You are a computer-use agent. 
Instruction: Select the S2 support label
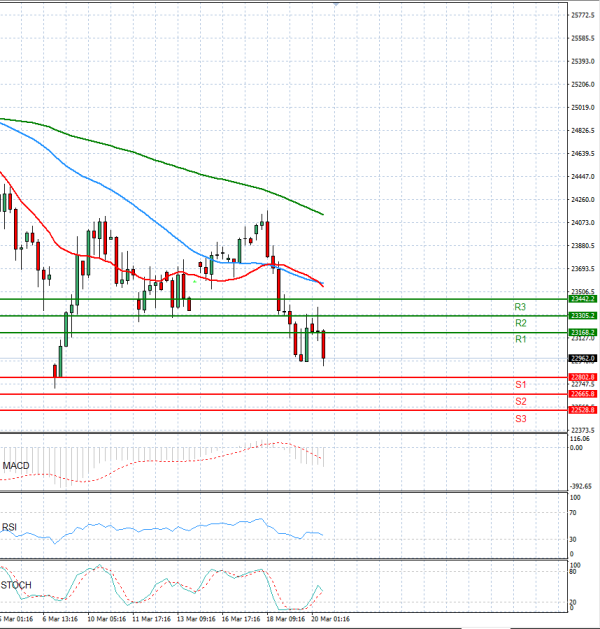520,402
